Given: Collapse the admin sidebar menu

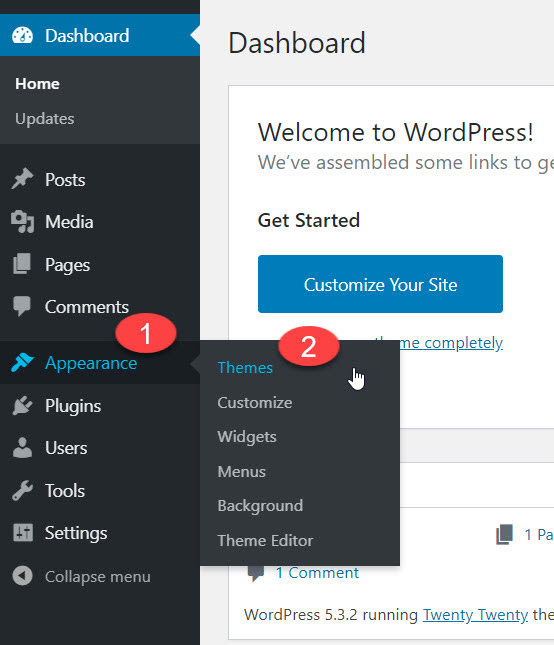Looking at the screenshot, I should [x=81, y=576].
